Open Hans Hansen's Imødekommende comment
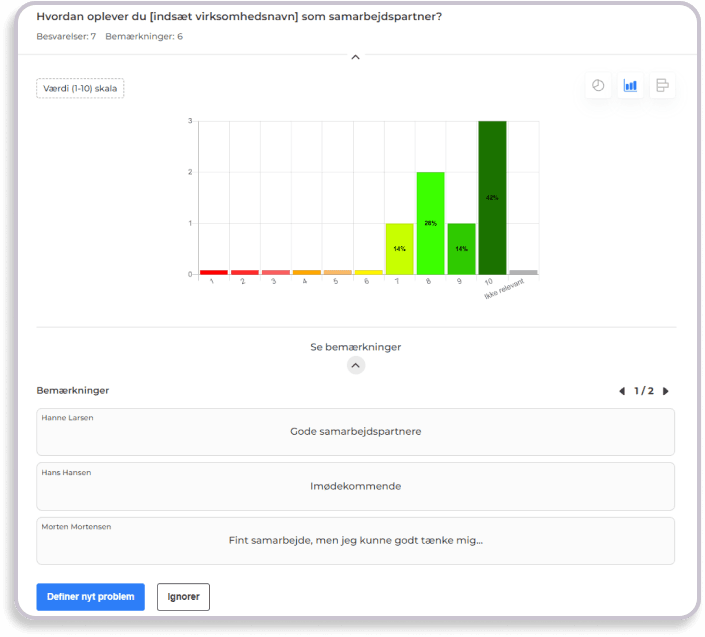The height and width of the screenshot is (637, 705). (355, 486)
